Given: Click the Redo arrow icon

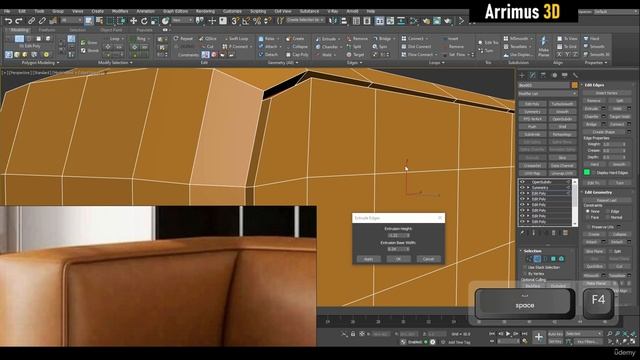Looking at the screenshot, I should 19,20.
